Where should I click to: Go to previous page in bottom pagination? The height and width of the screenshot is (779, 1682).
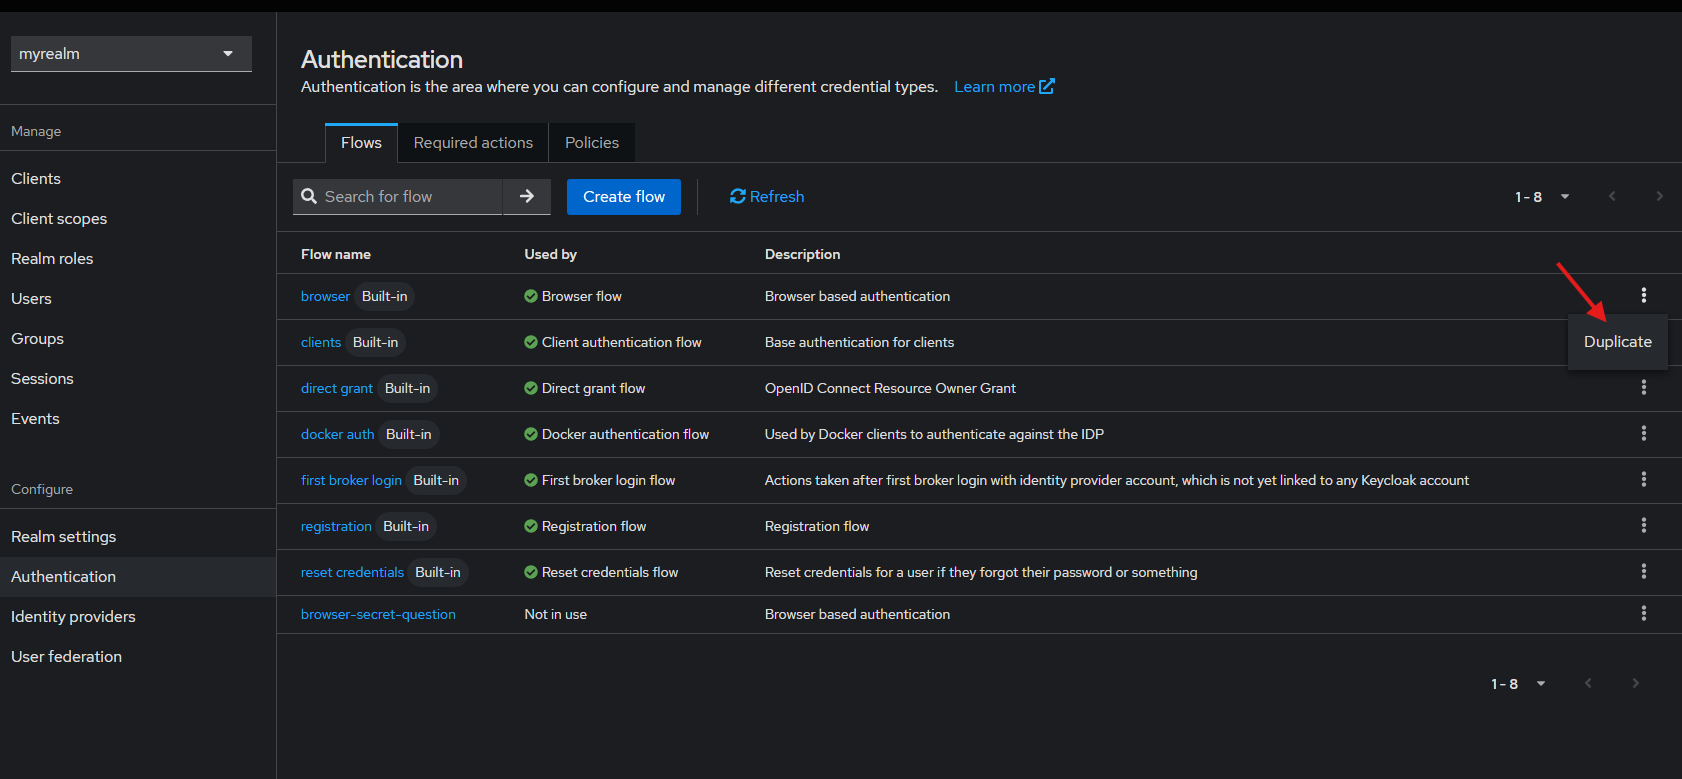[1588, 683]
